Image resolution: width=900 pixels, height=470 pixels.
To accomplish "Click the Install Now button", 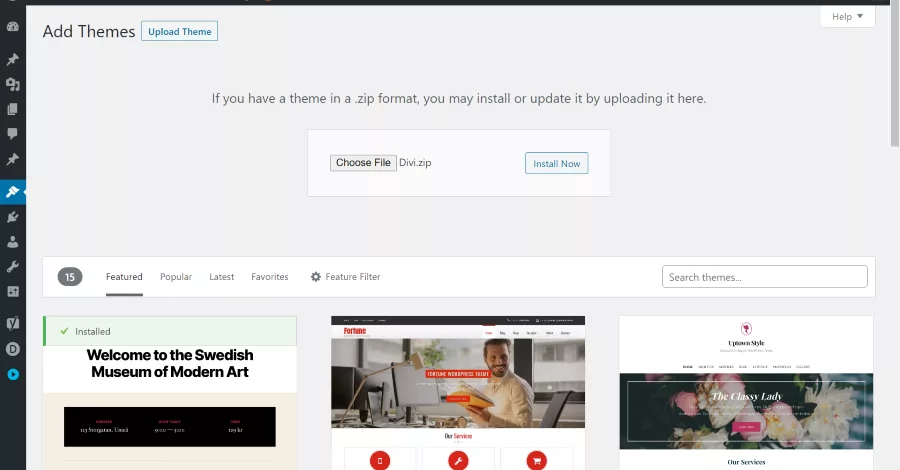I will click(x=557, y=164).
